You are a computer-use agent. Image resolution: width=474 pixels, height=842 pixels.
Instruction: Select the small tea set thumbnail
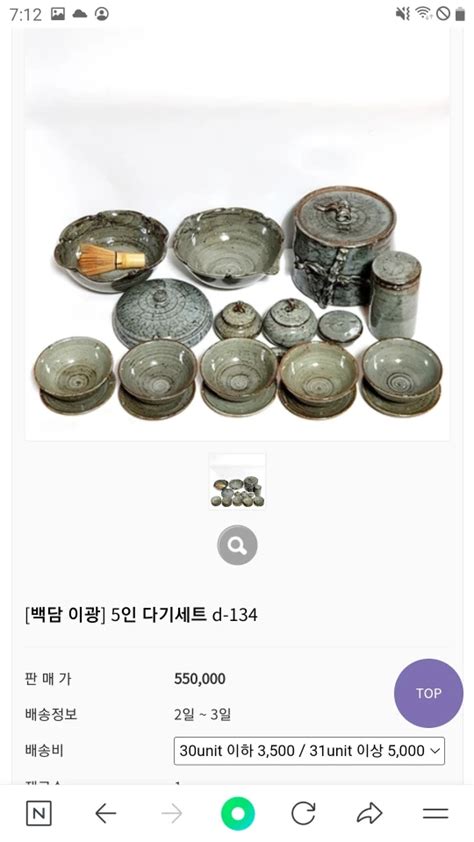click(237, 481)
